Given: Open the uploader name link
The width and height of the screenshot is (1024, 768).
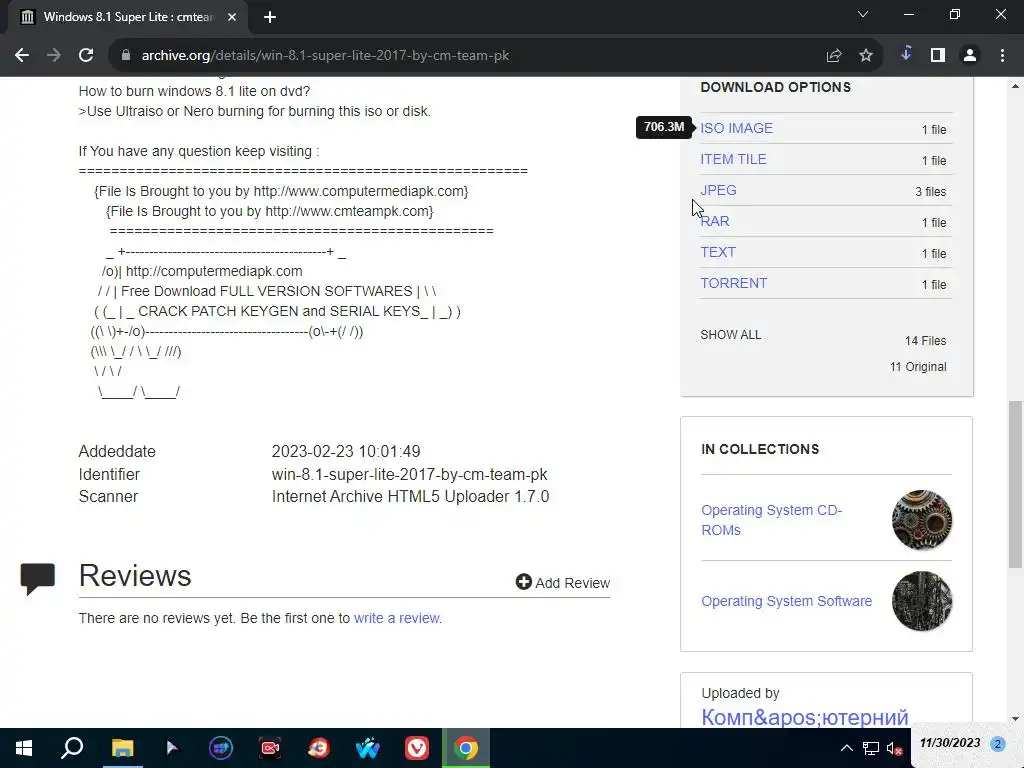Looking at the screenshot, I should pos(804,717).
